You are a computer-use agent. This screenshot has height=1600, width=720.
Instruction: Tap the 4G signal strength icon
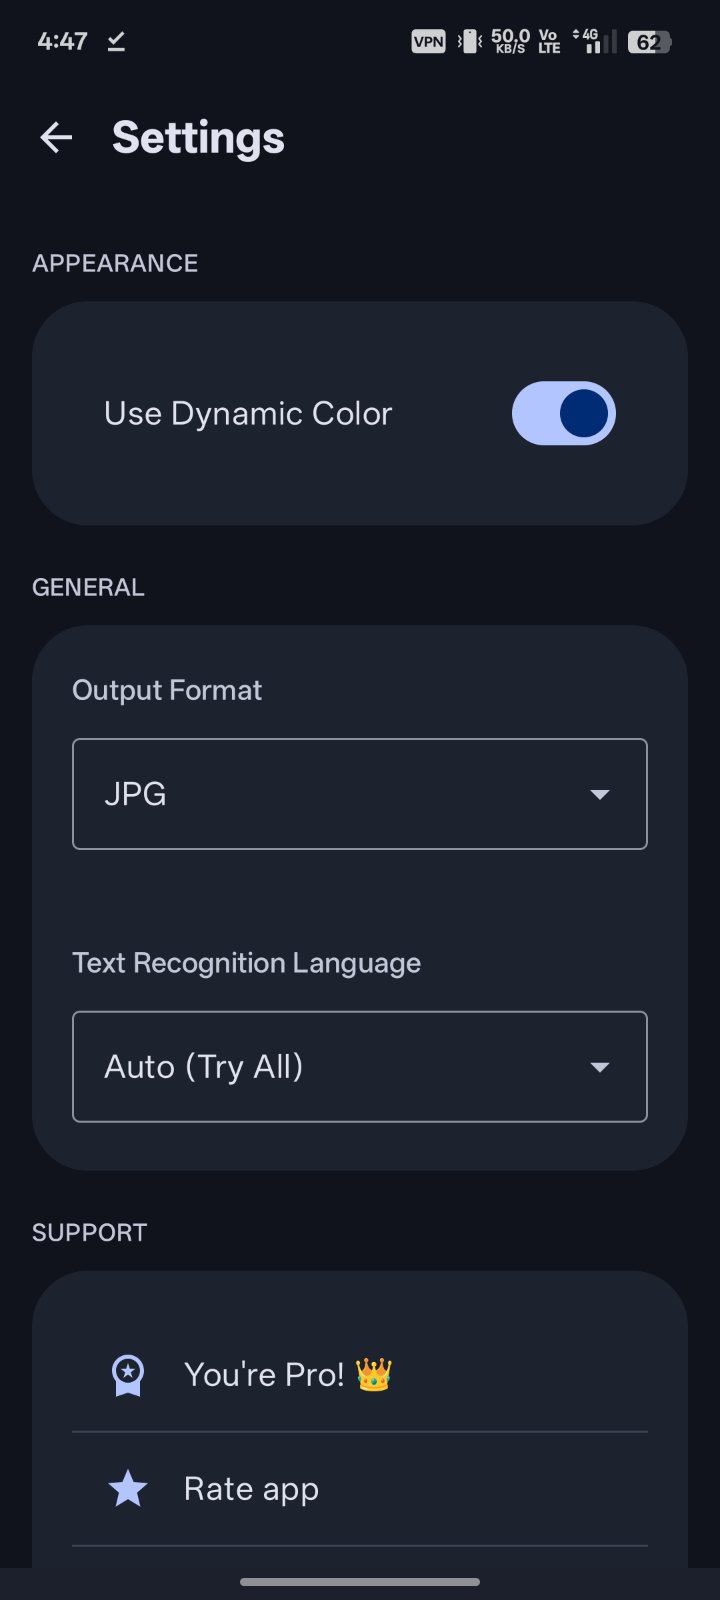[x=594, y=41]
